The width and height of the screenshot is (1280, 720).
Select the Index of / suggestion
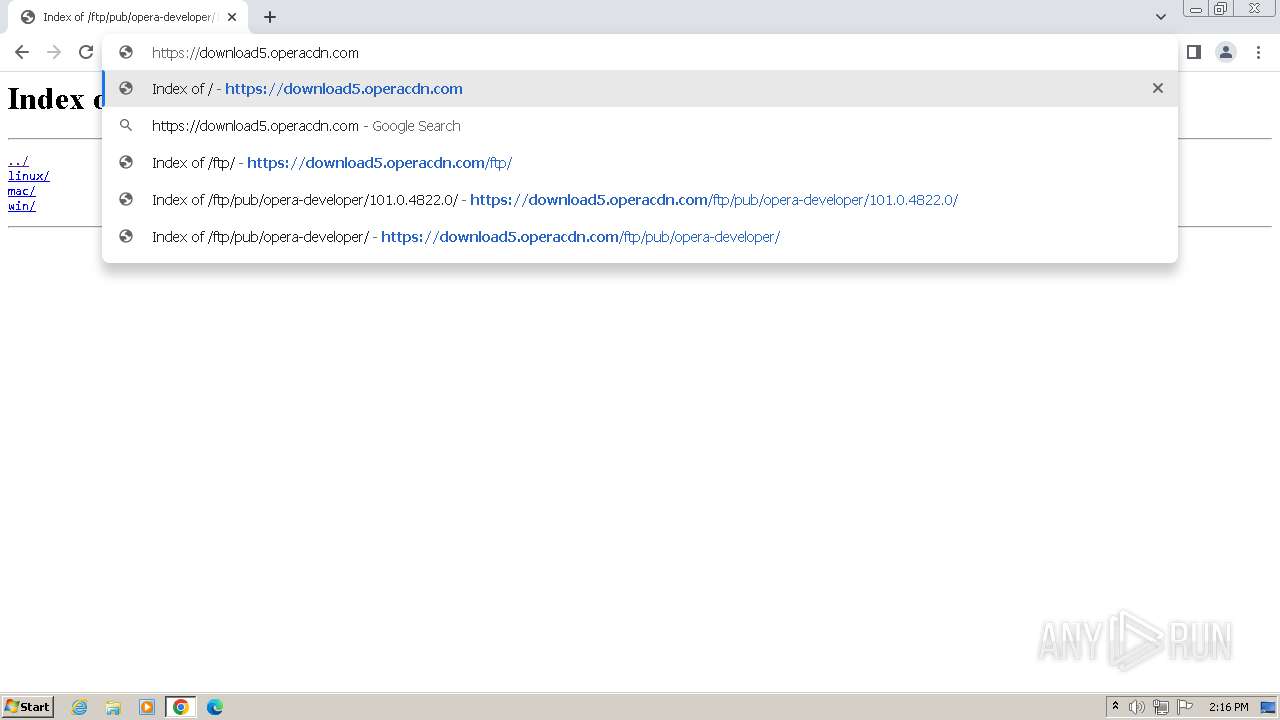pos(640,88)
